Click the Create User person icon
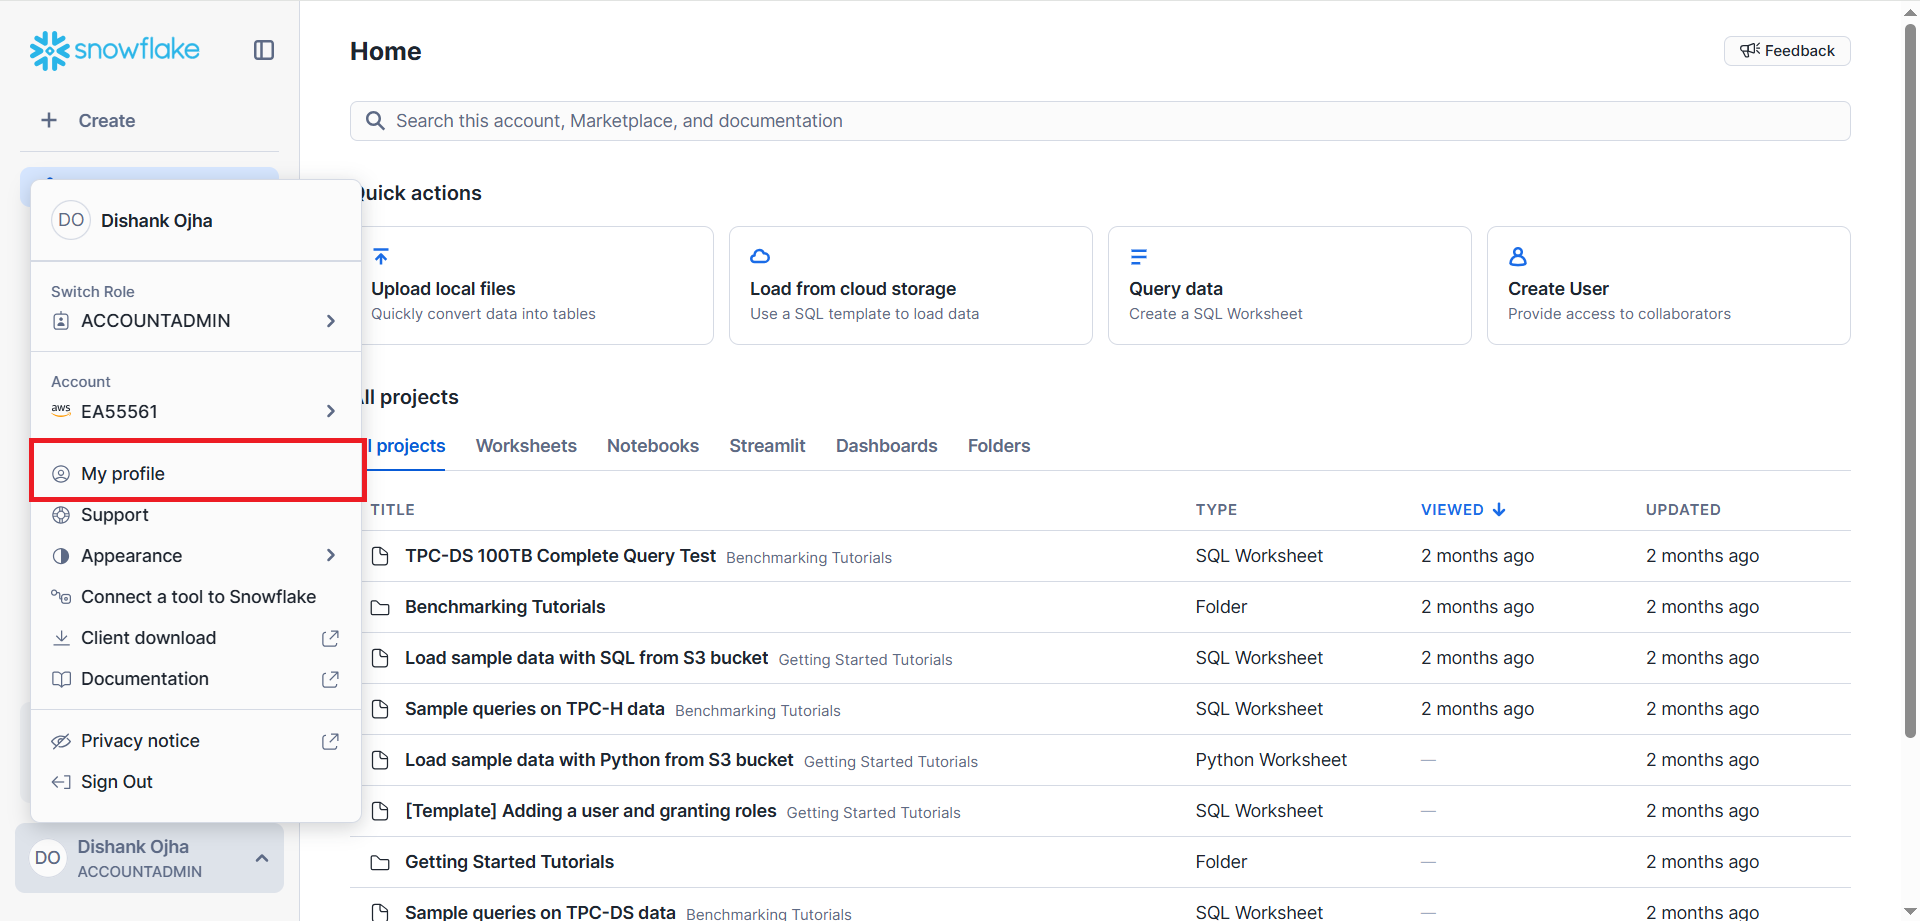 click(1517, 257)
